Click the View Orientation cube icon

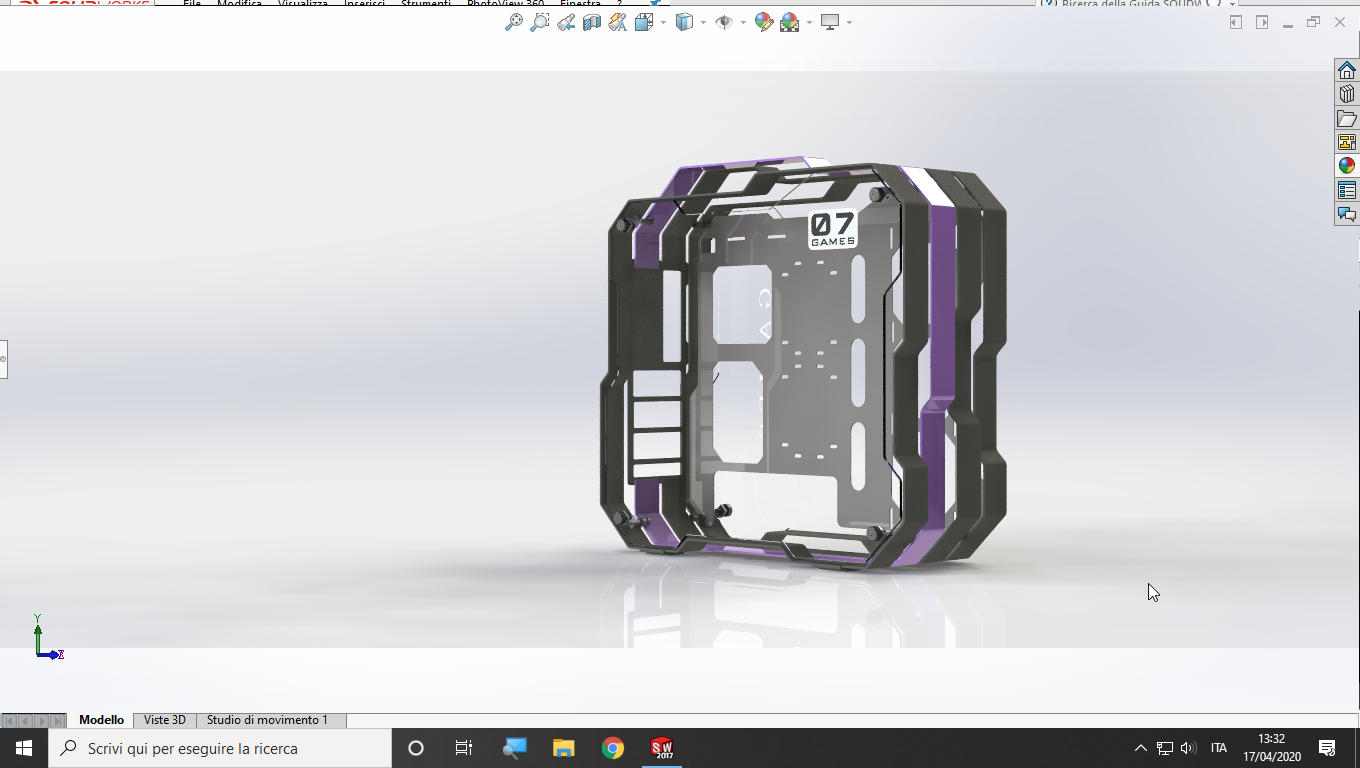click(643, 22)
